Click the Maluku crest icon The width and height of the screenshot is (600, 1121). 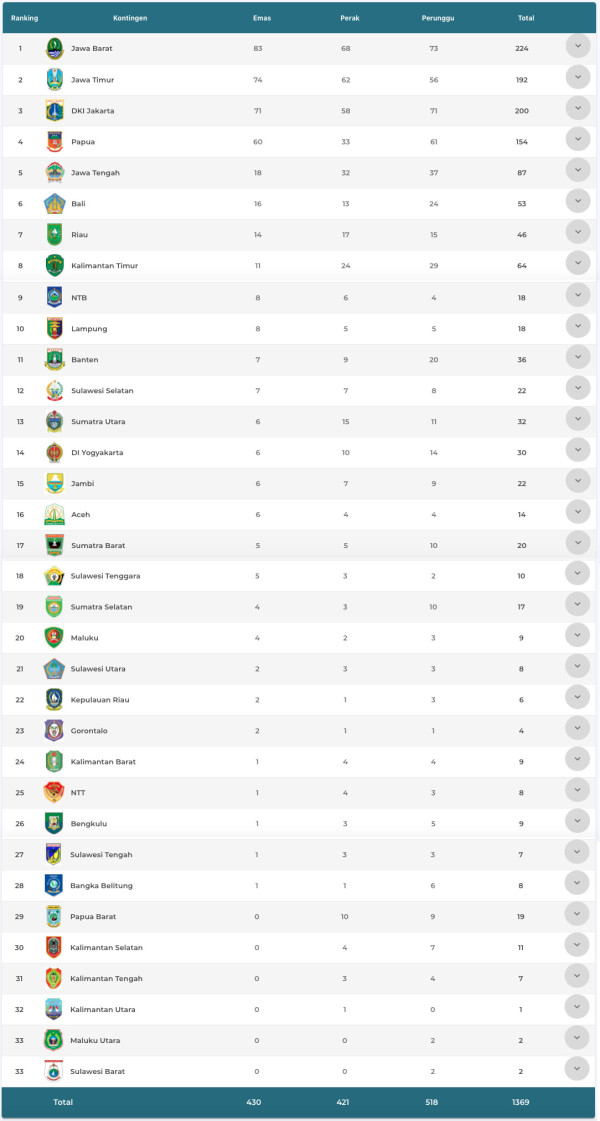point(55,638)
